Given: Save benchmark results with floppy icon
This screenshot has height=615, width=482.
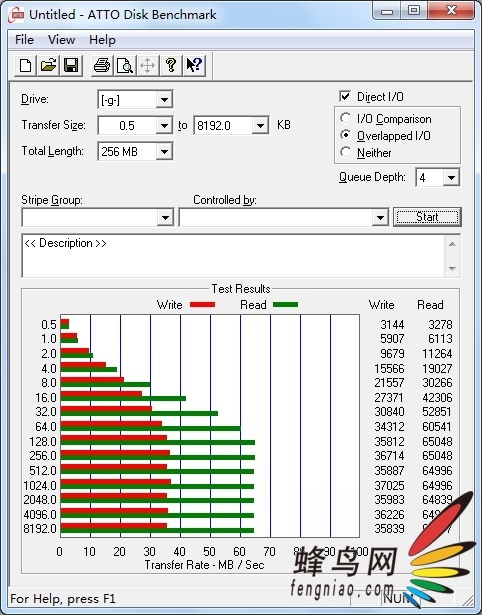Looking at the screenshot, I should point(71,65).
